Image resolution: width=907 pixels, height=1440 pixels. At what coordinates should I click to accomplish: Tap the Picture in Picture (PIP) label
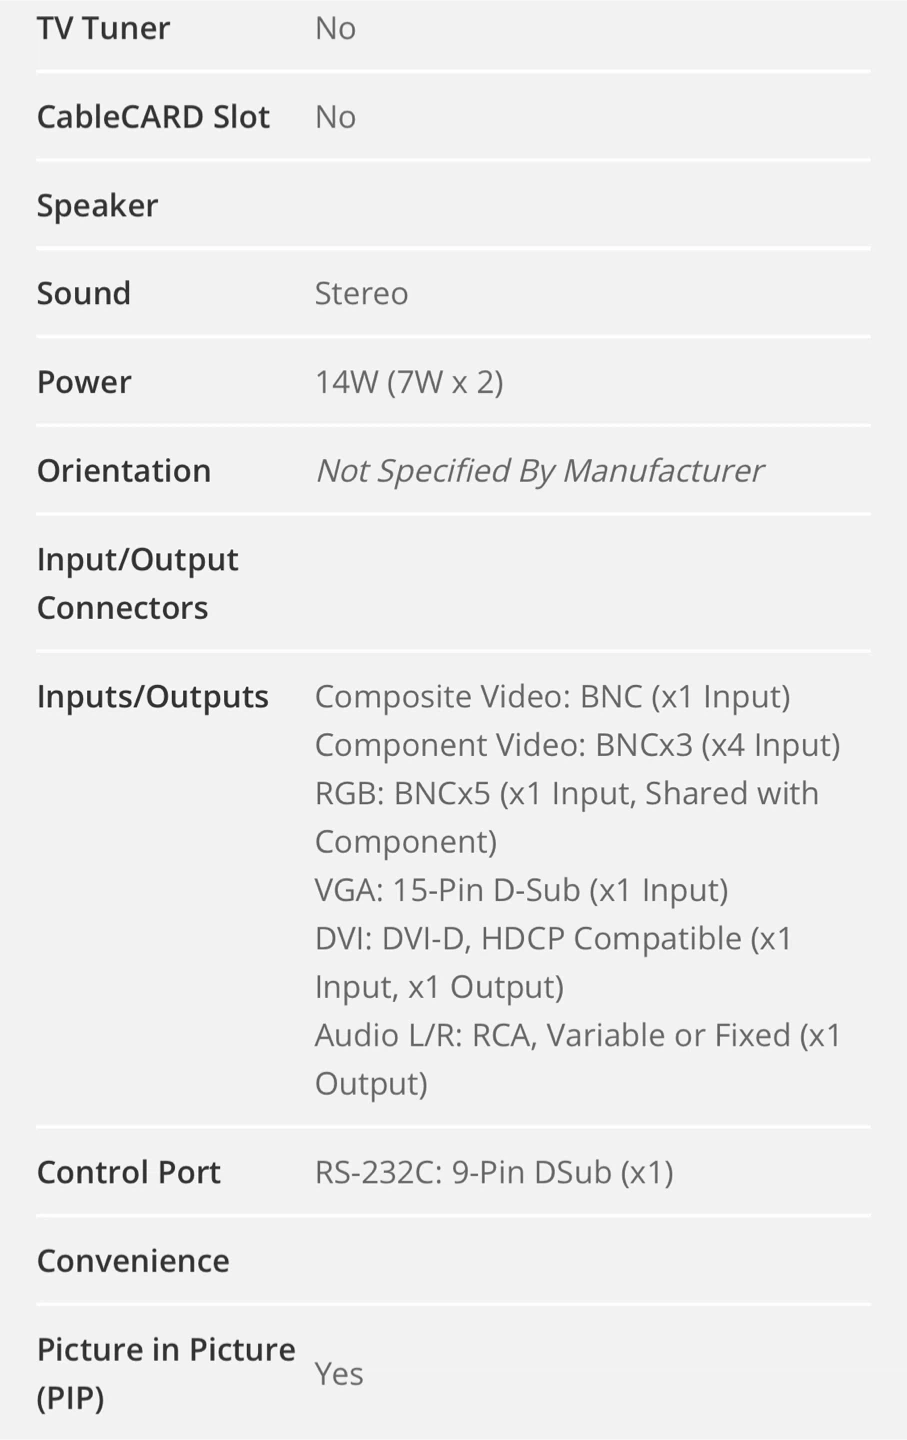[x=166, y=1373]
